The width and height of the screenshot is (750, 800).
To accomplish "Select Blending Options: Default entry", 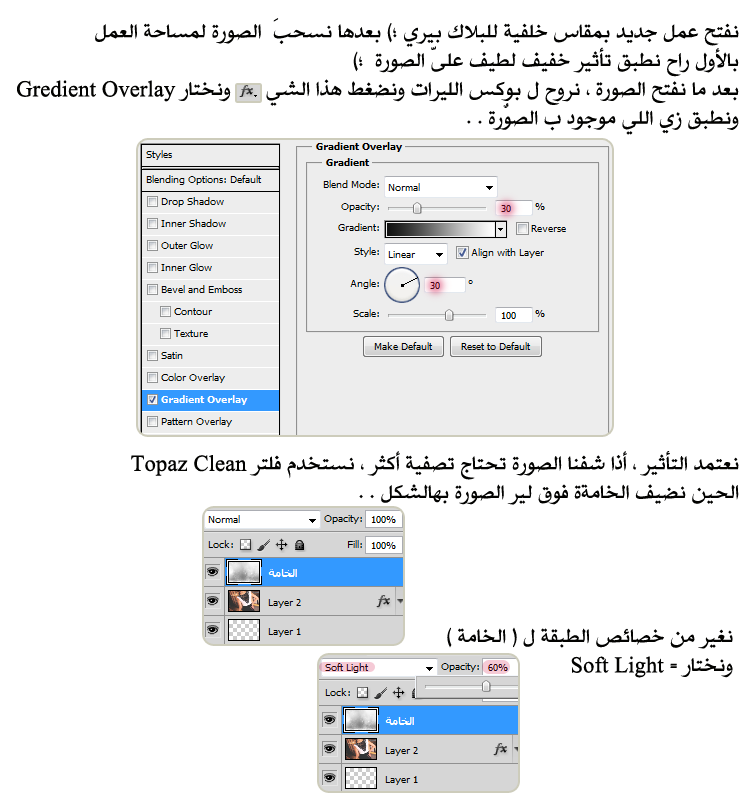I will (210, 180).
